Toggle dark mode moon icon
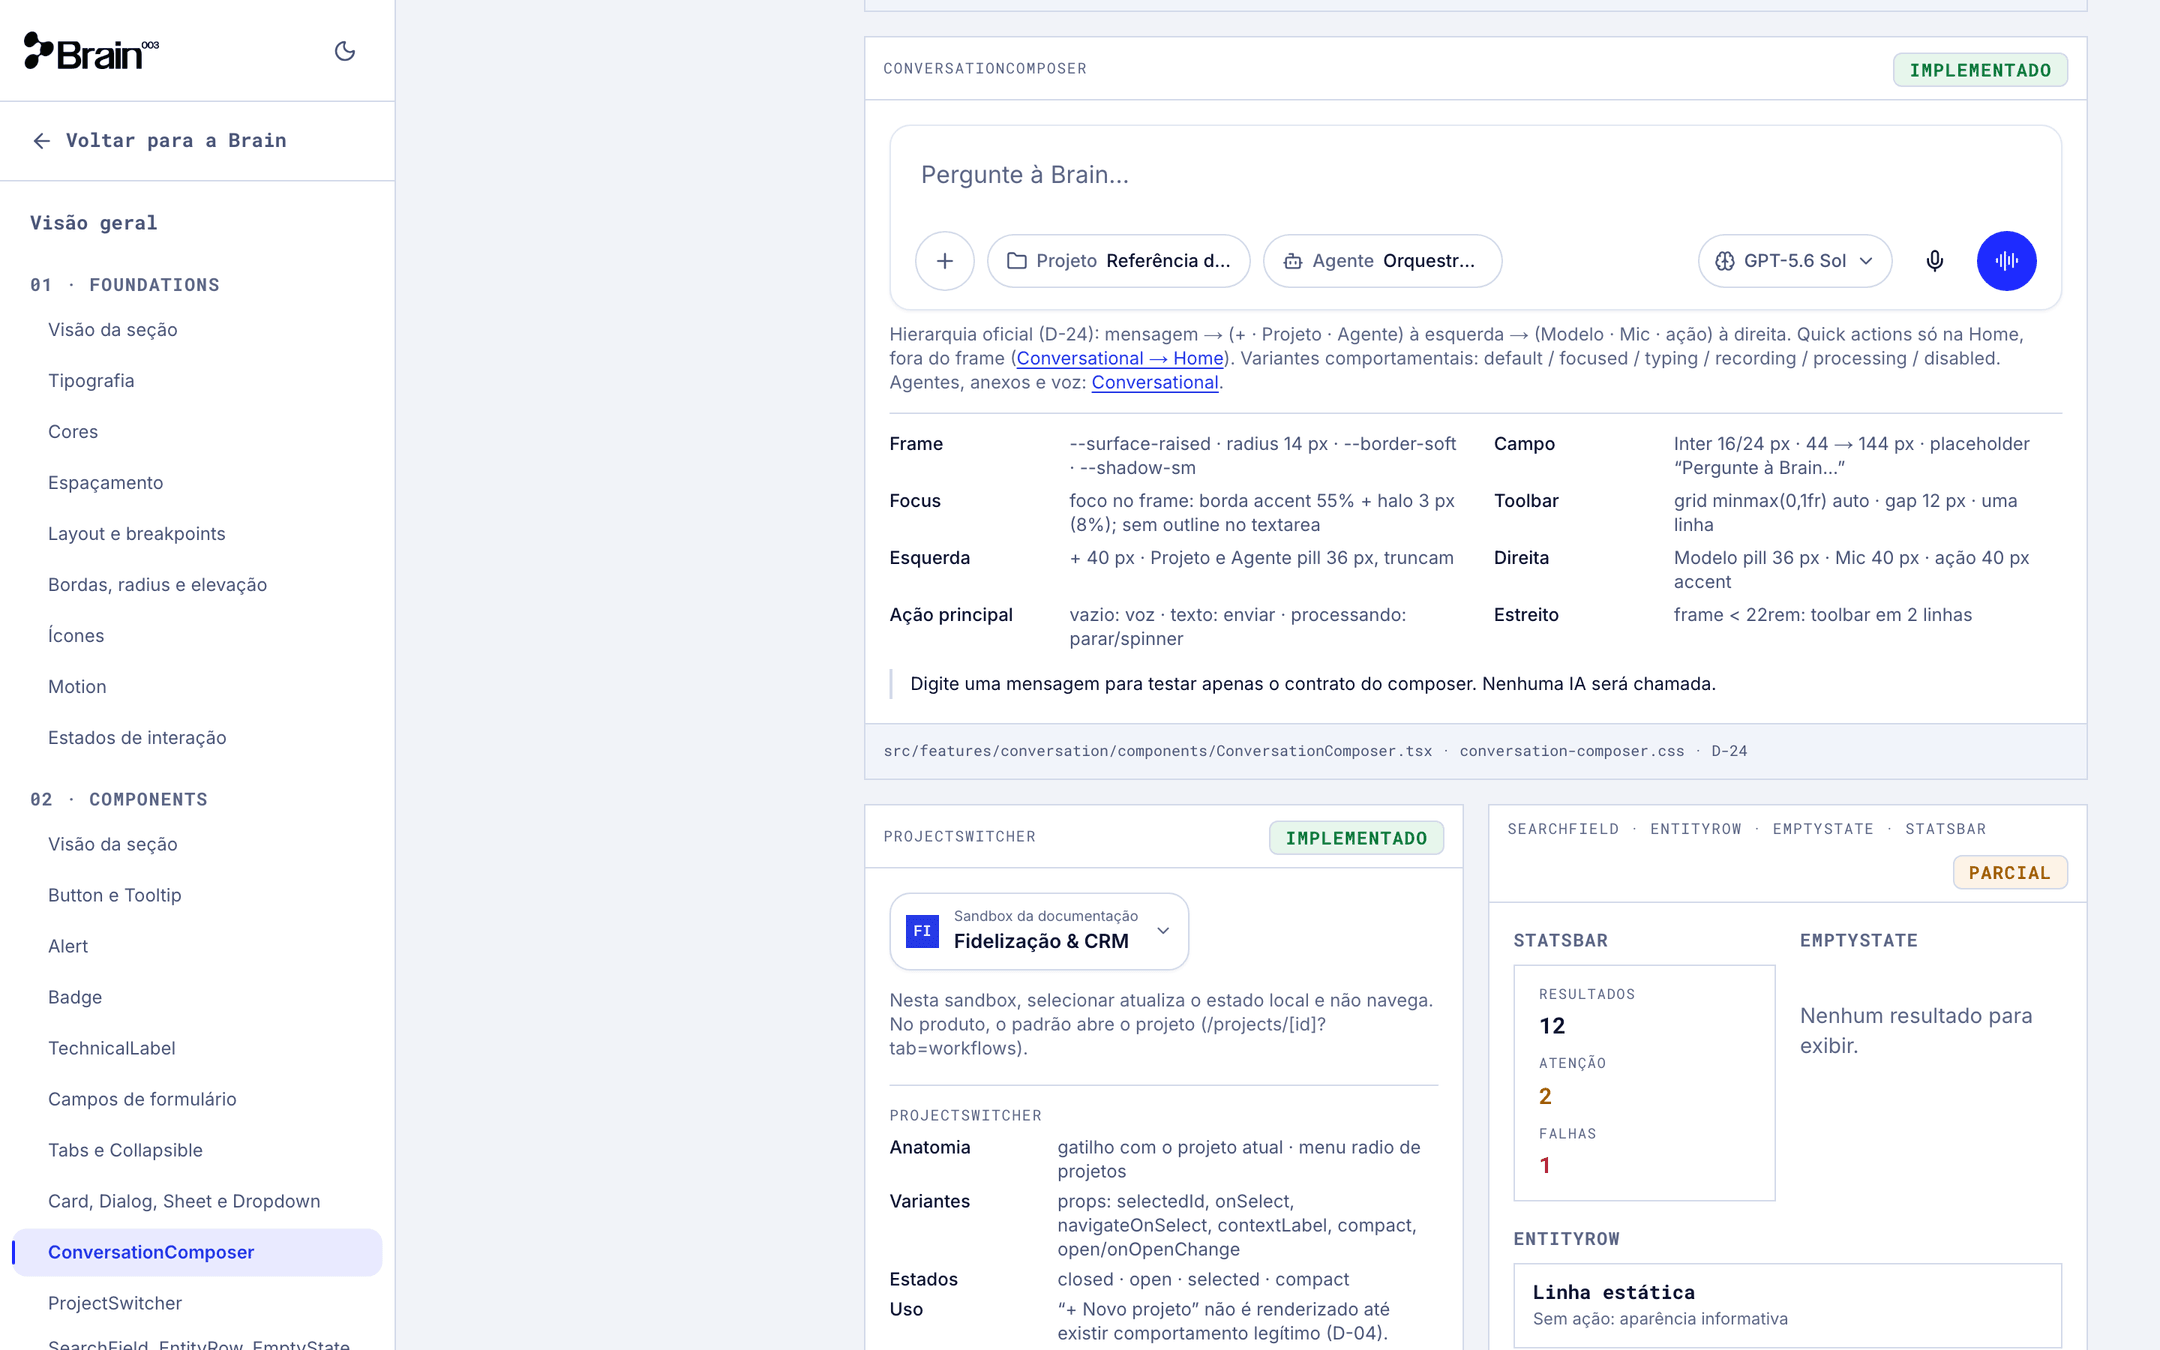Screen dimensions: 2160x1350 345,51
